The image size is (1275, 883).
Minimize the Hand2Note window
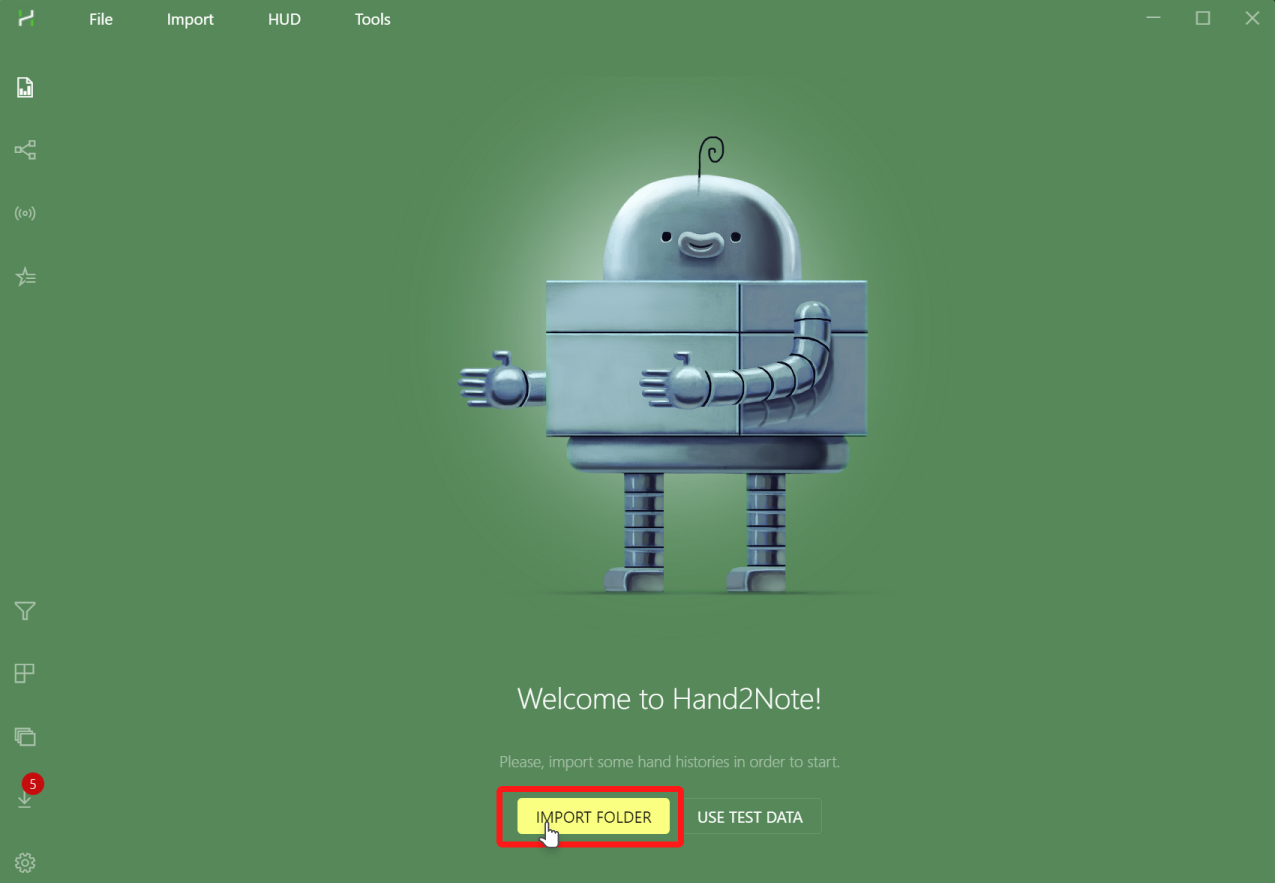pyautogui.click(x=1154, y=18)
